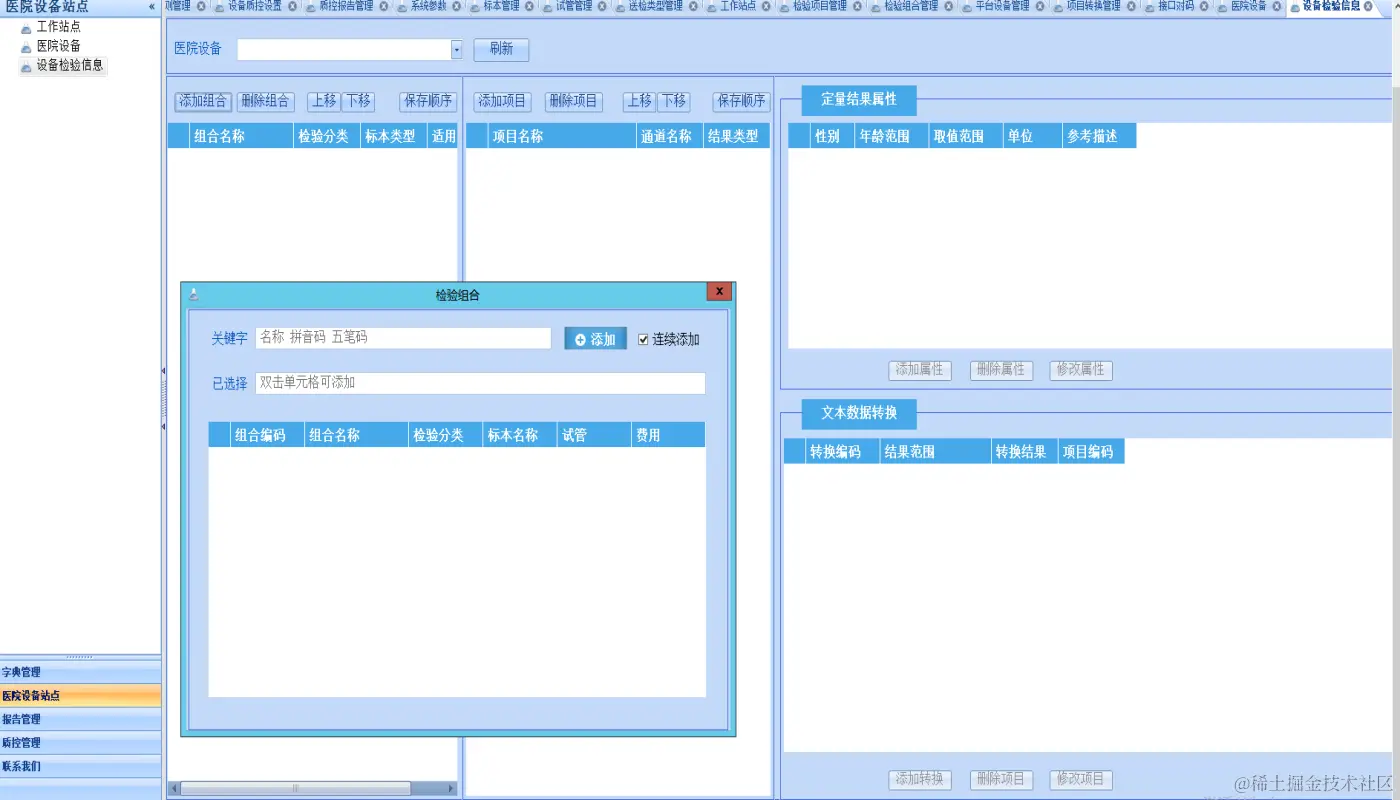Open the 字典管理 accordion section
The height and width of the screenshot is (800, 1400).
pyautogui.click(x=80, y=672)
